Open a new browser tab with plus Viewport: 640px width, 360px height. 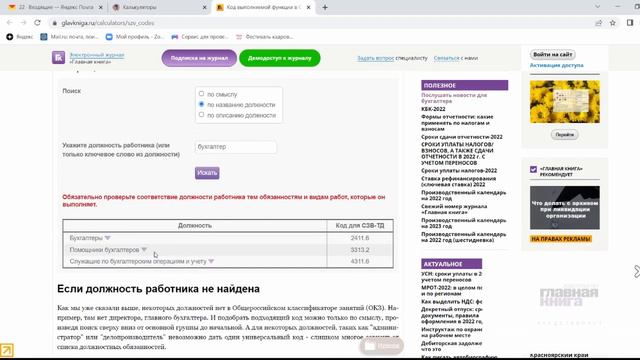(325, 7)
